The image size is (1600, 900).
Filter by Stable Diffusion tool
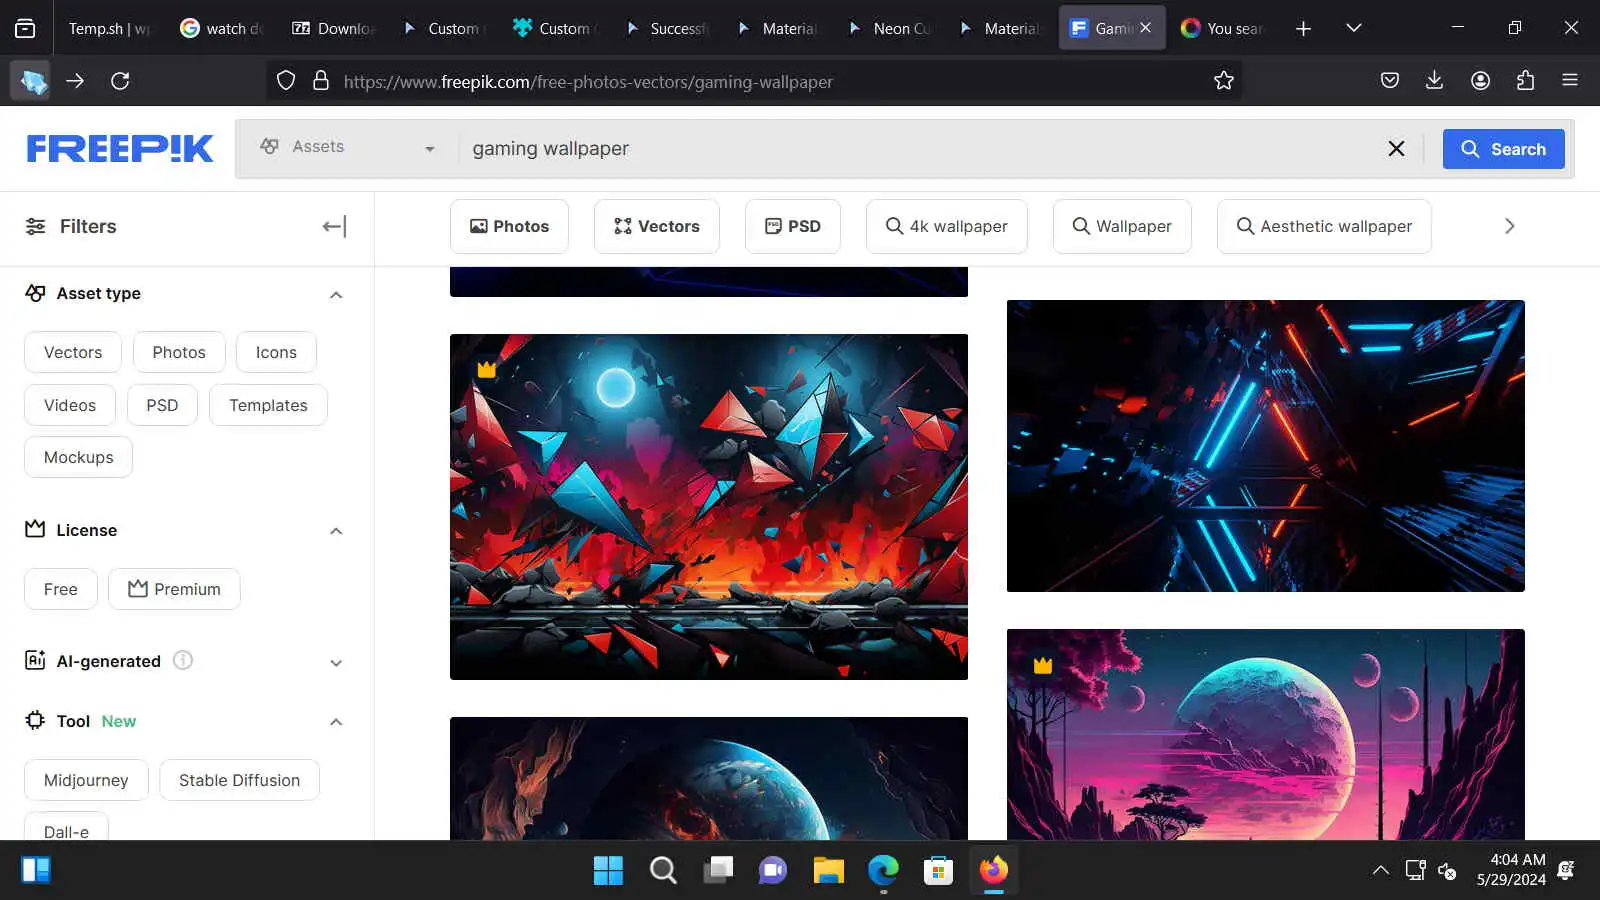coord(239,780)
